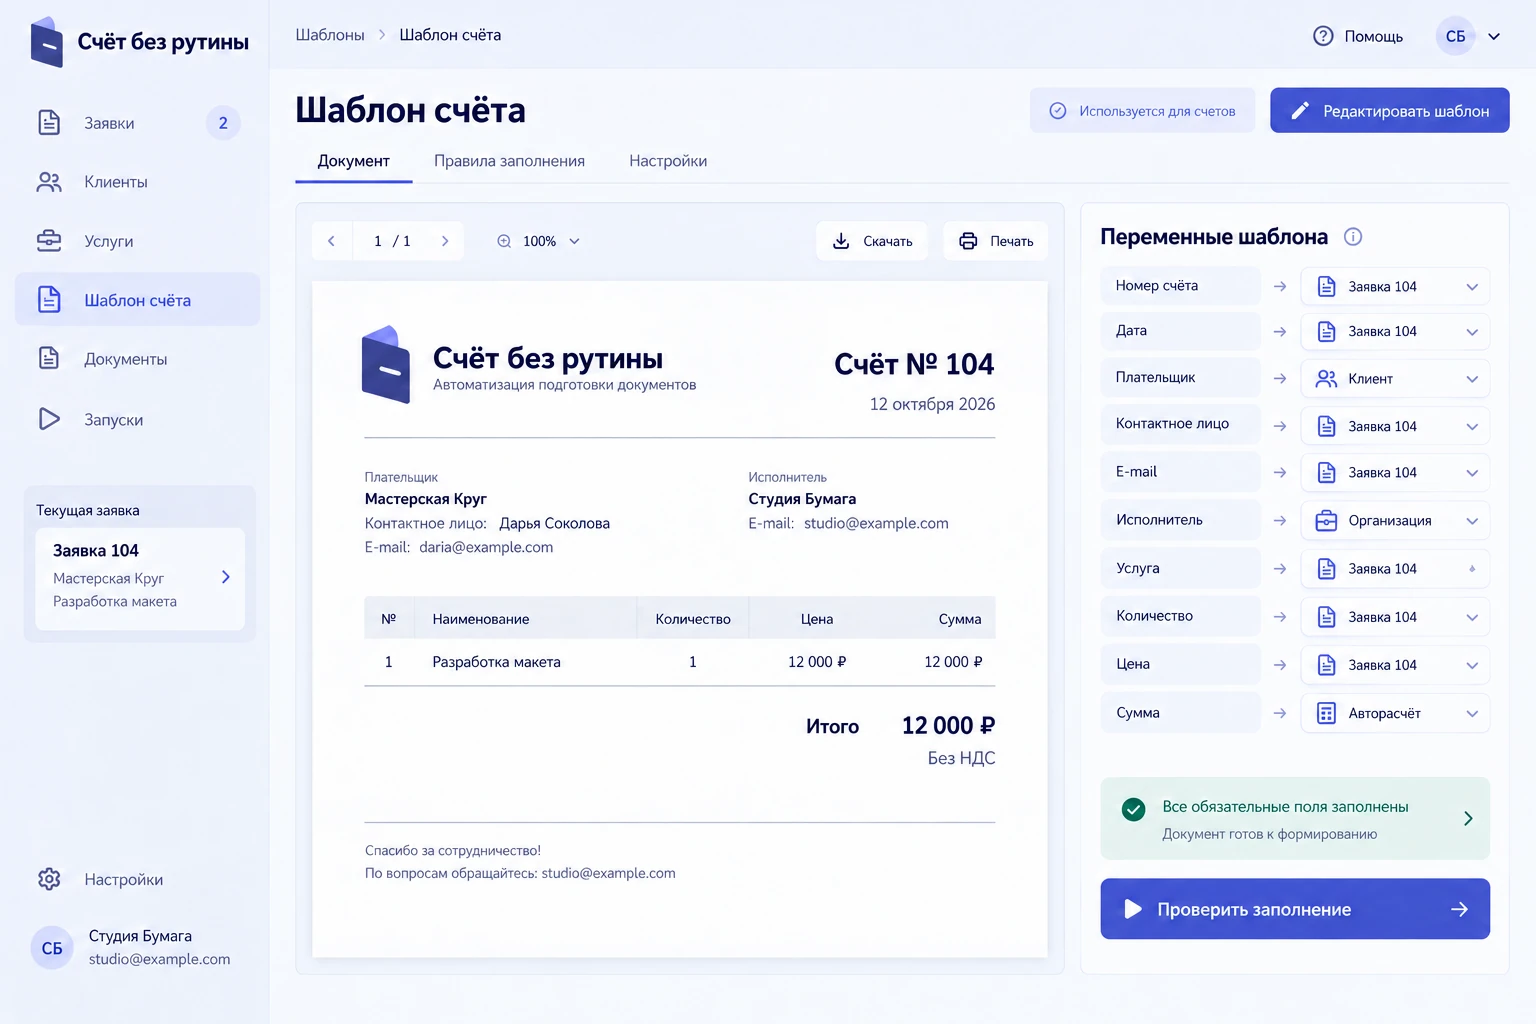Click the Помощь question mark icon

1323,36
